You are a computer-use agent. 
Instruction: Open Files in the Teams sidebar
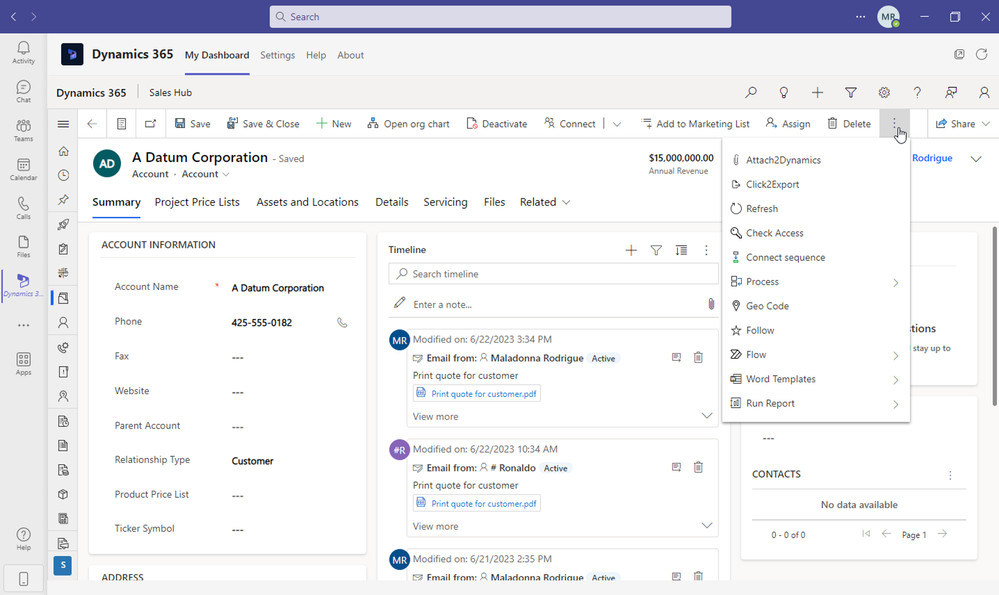coord(24,246)
